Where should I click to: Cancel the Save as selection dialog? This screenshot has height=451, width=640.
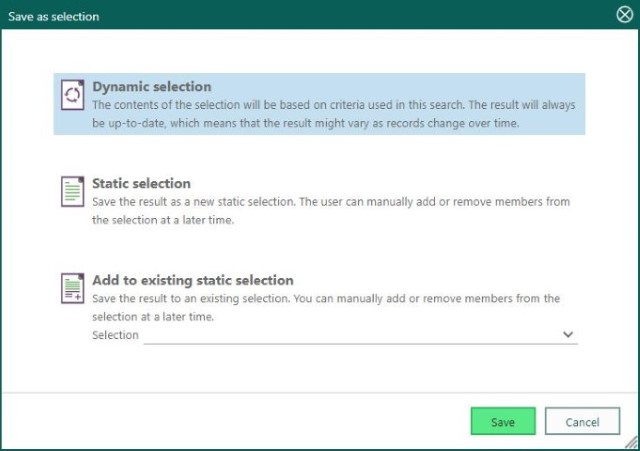(582, 422)
